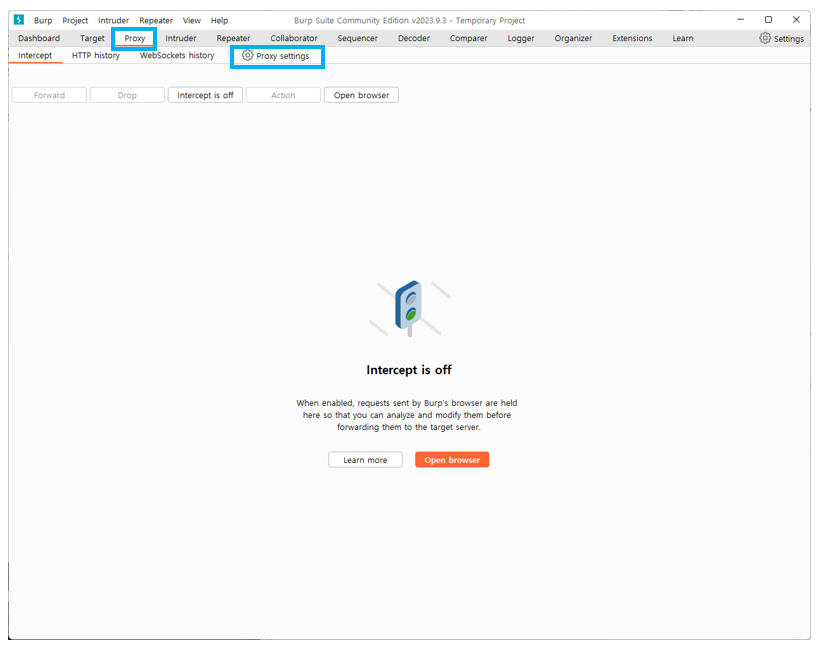Select the Intercept sub-tab
This screenshot has height=651, width=823.
point(35,55)
